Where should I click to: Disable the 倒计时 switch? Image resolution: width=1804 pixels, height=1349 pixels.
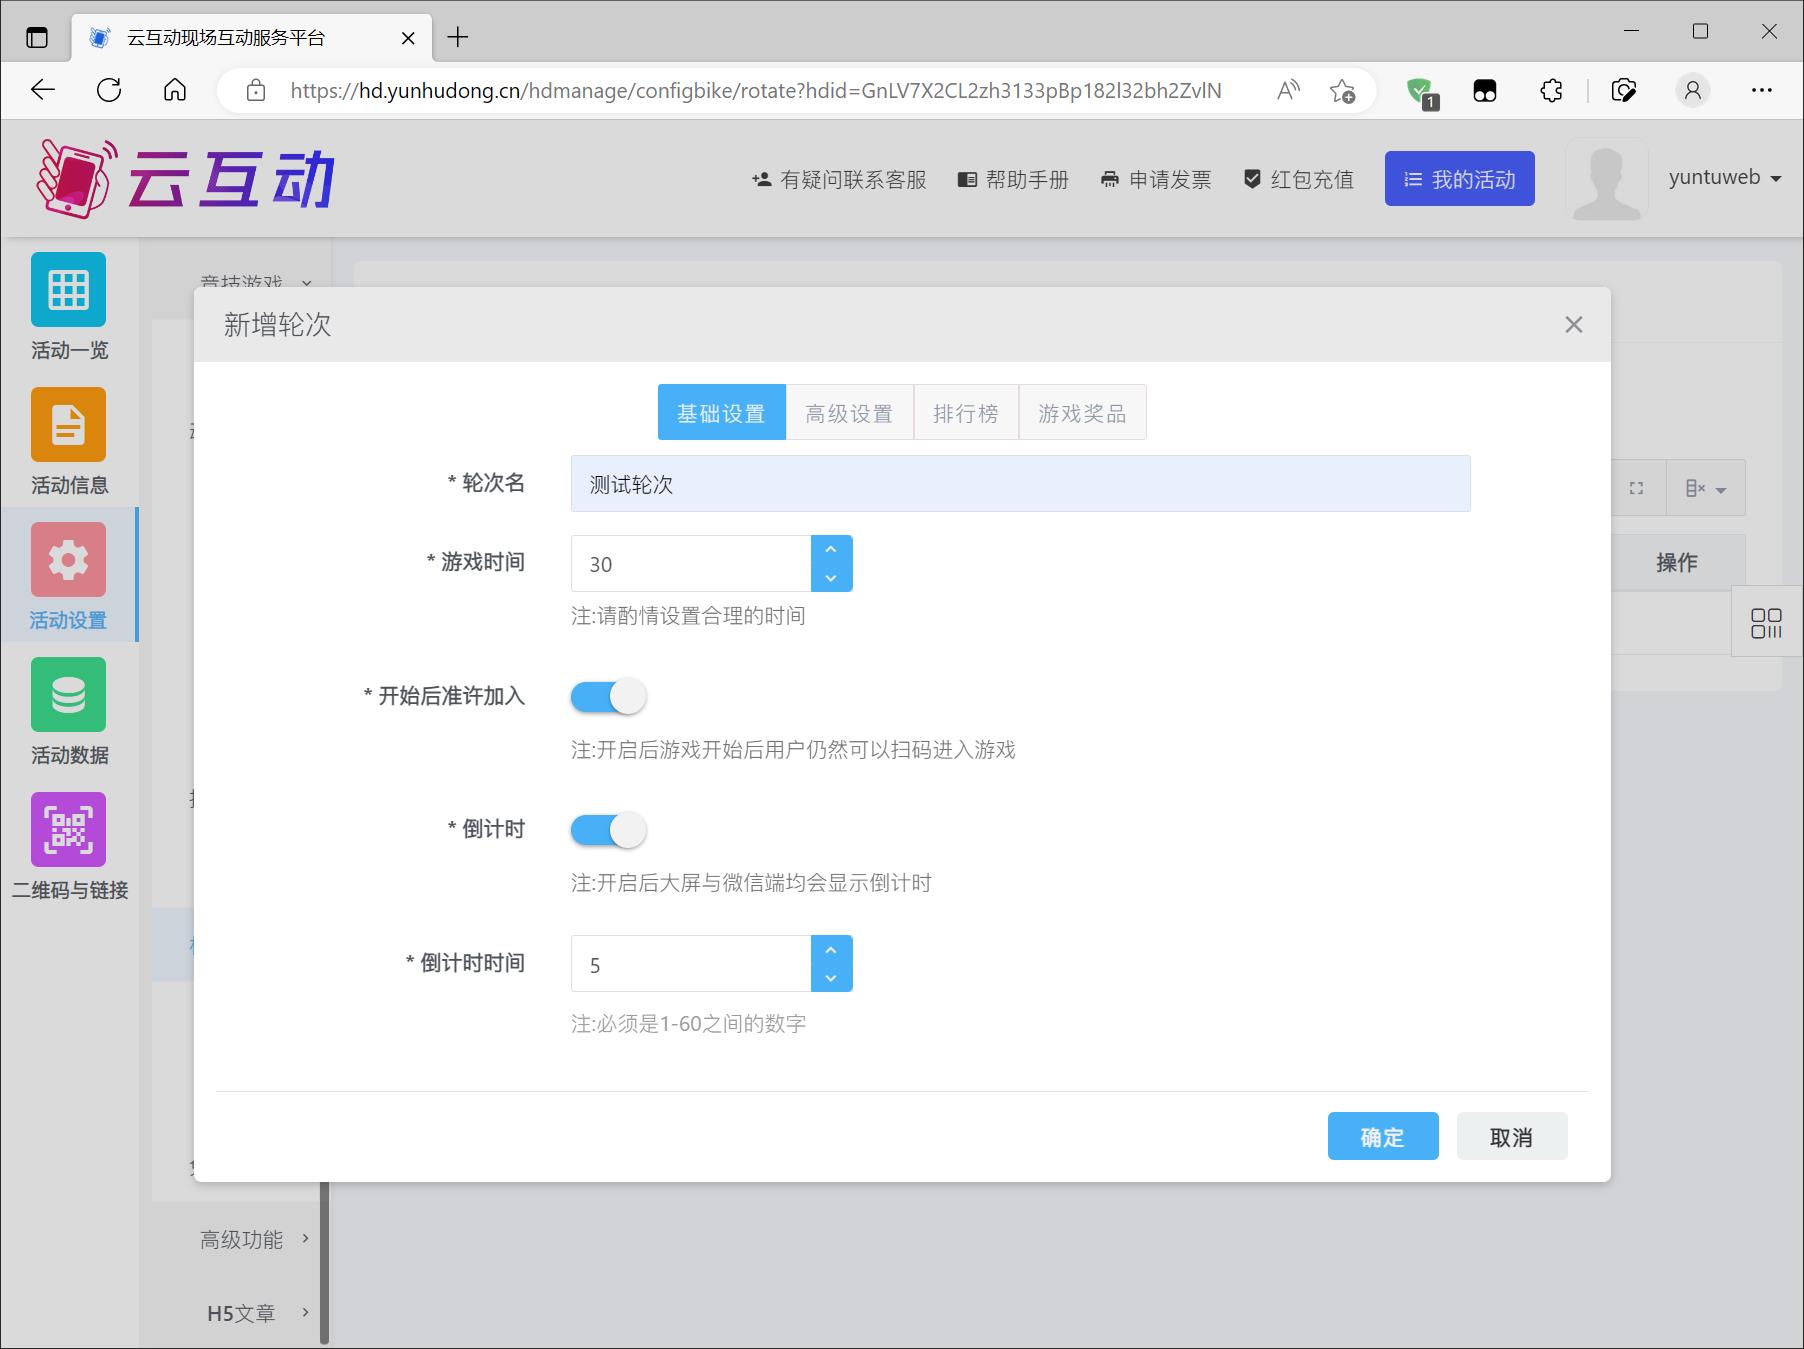click(x=608, y=830)
